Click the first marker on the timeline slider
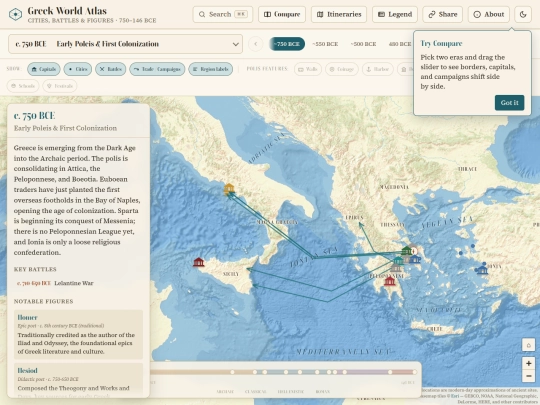 pos(232,372)
